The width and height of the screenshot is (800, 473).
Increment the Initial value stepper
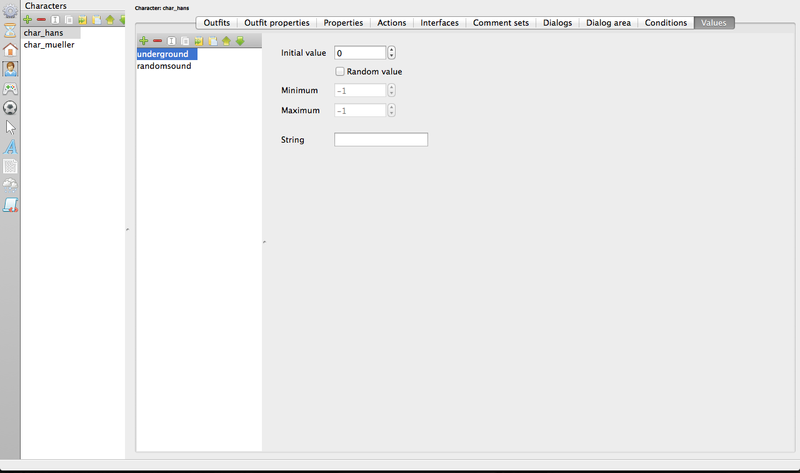[391, 49]
